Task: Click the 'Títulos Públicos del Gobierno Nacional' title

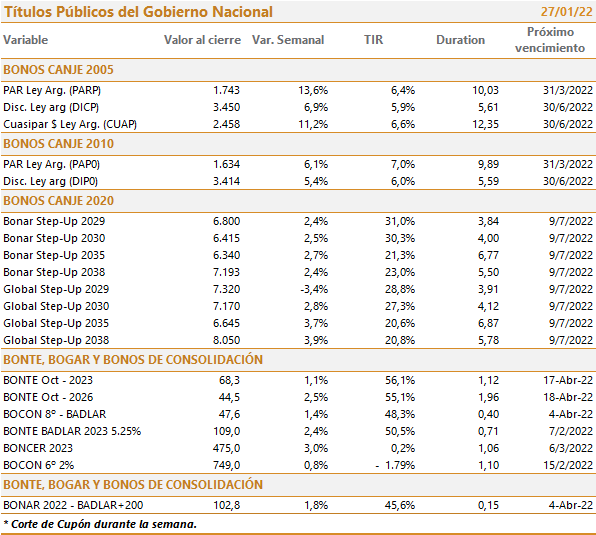Action: click(138, 12)
